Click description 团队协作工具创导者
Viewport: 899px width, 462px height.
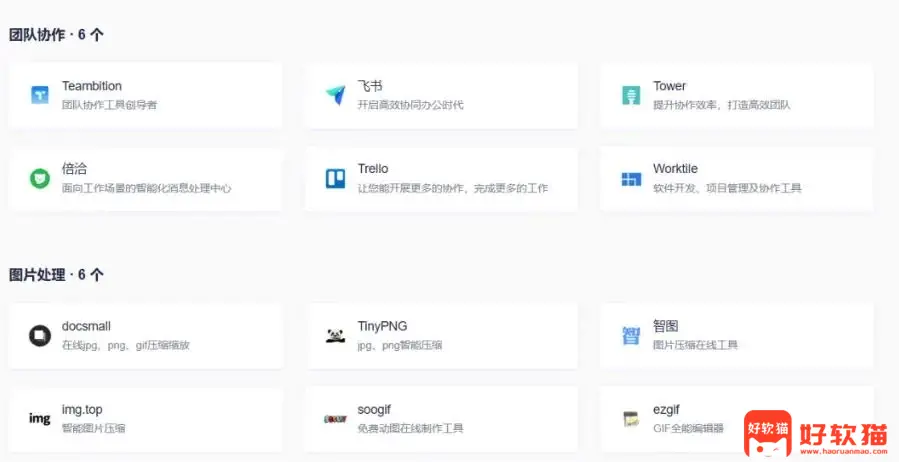point(110,105)
